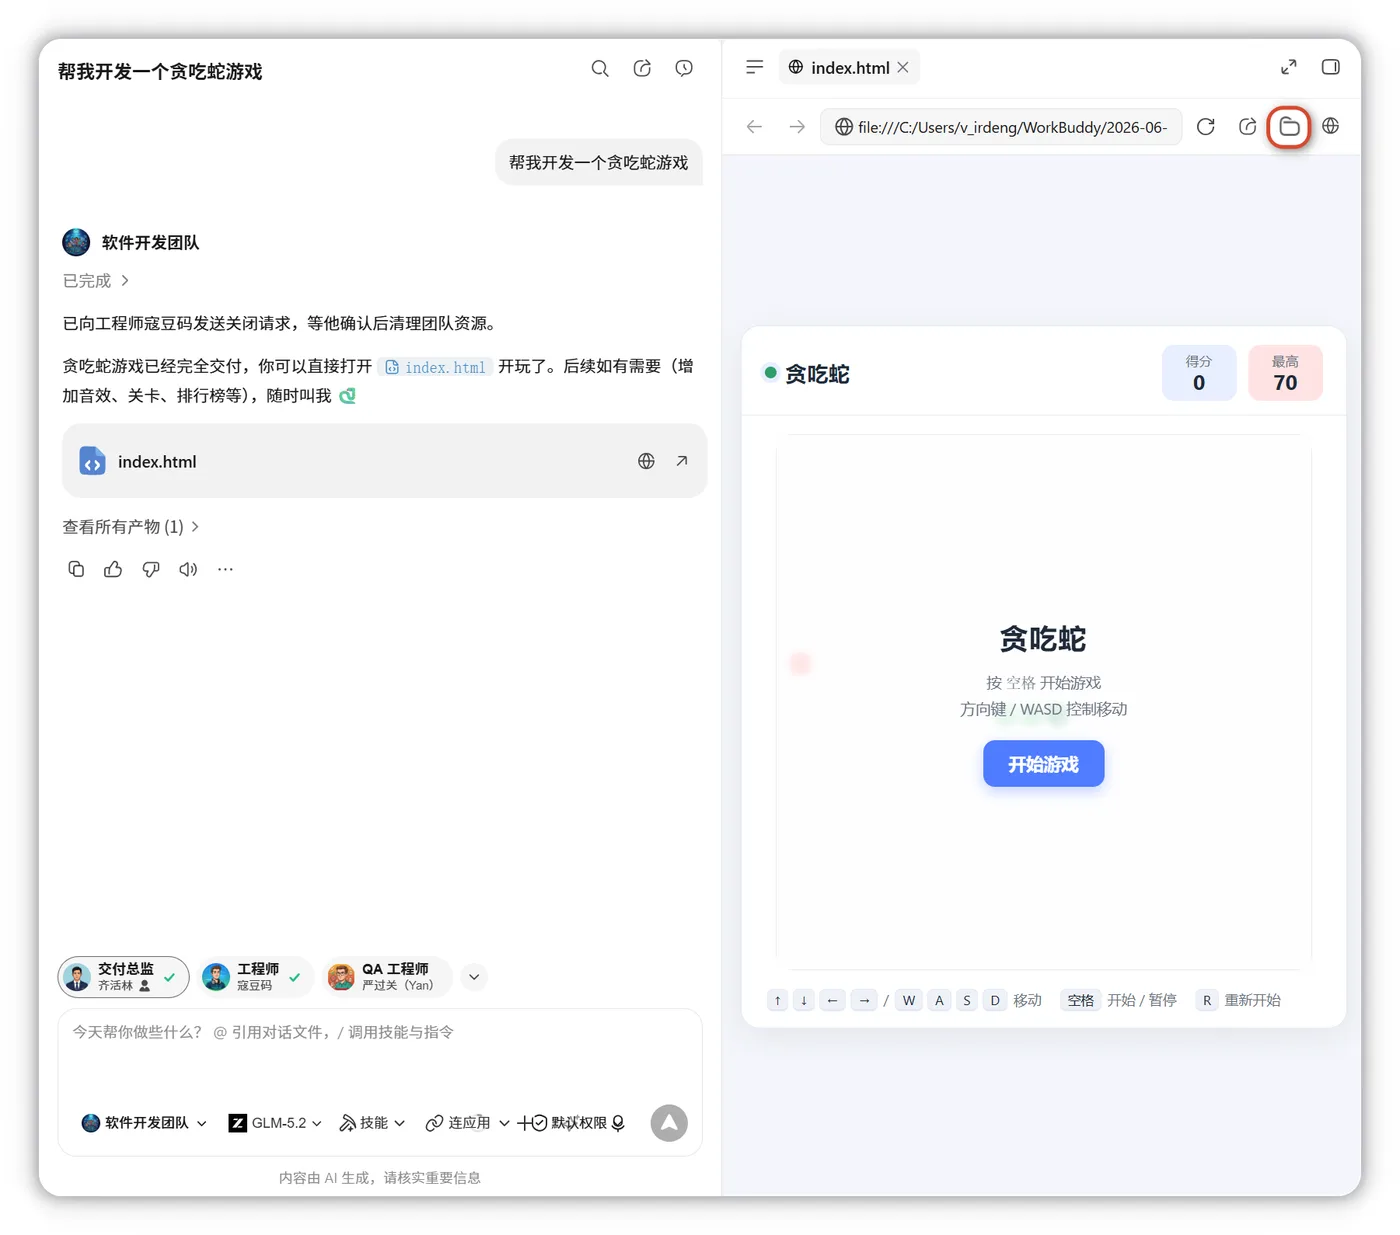This screenshot has height=1235, width=1400.
Task: Open preview in external browser globe icon
Action: pyautogui.click(x=1331, y=126)
